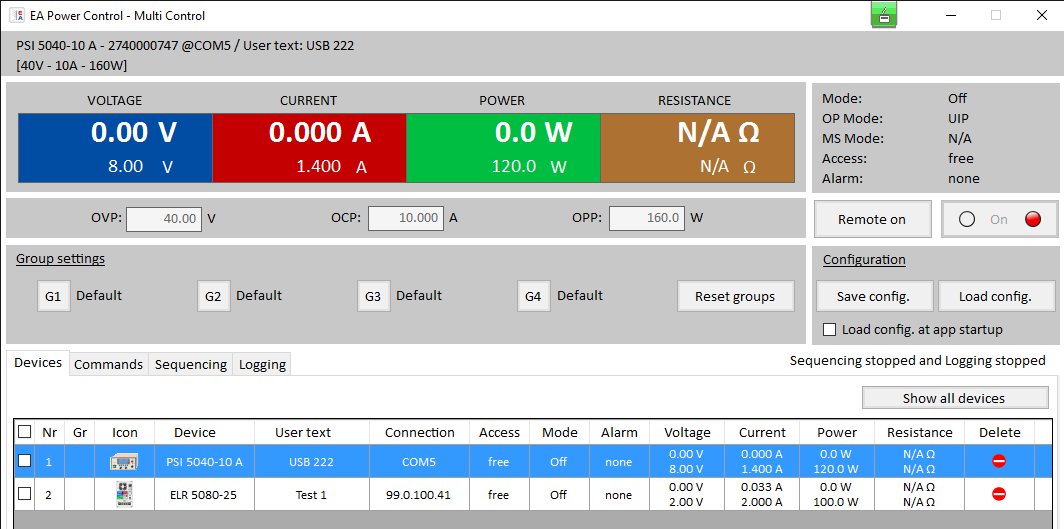Viewport: 1064px width, 529px height.
Task: Click the 99.0.100.41 connection cell
Action: pyautogui.click(x=419, y=495)
